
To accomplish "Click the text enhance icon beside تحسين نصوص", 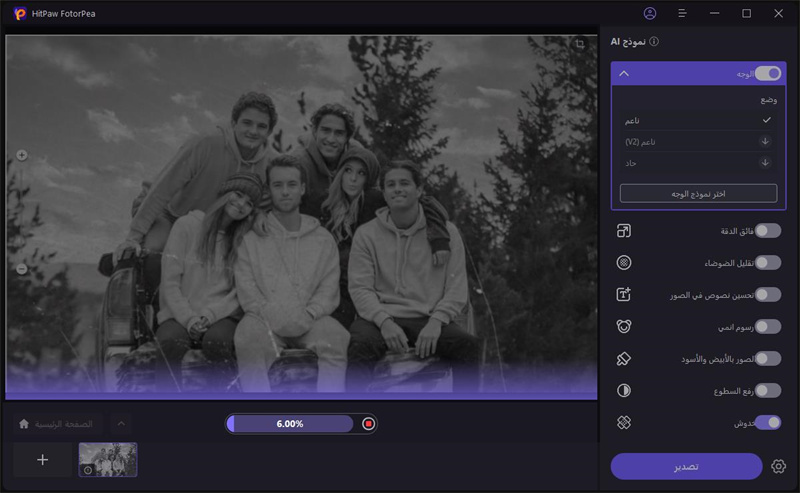I will 623,294.
